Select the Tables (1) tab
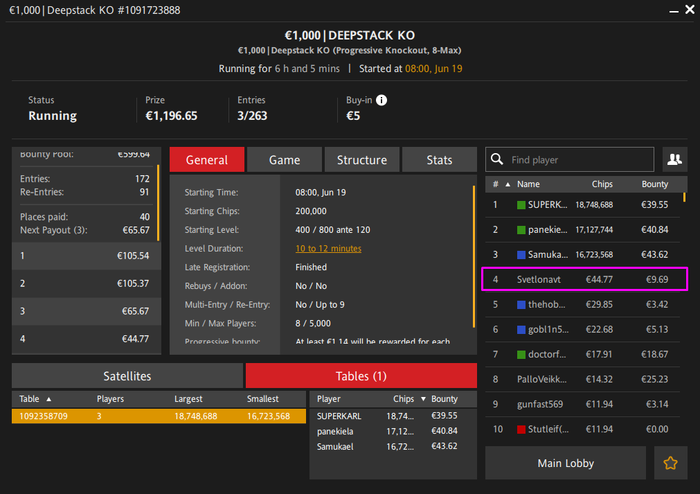 [x=361, y=376]
